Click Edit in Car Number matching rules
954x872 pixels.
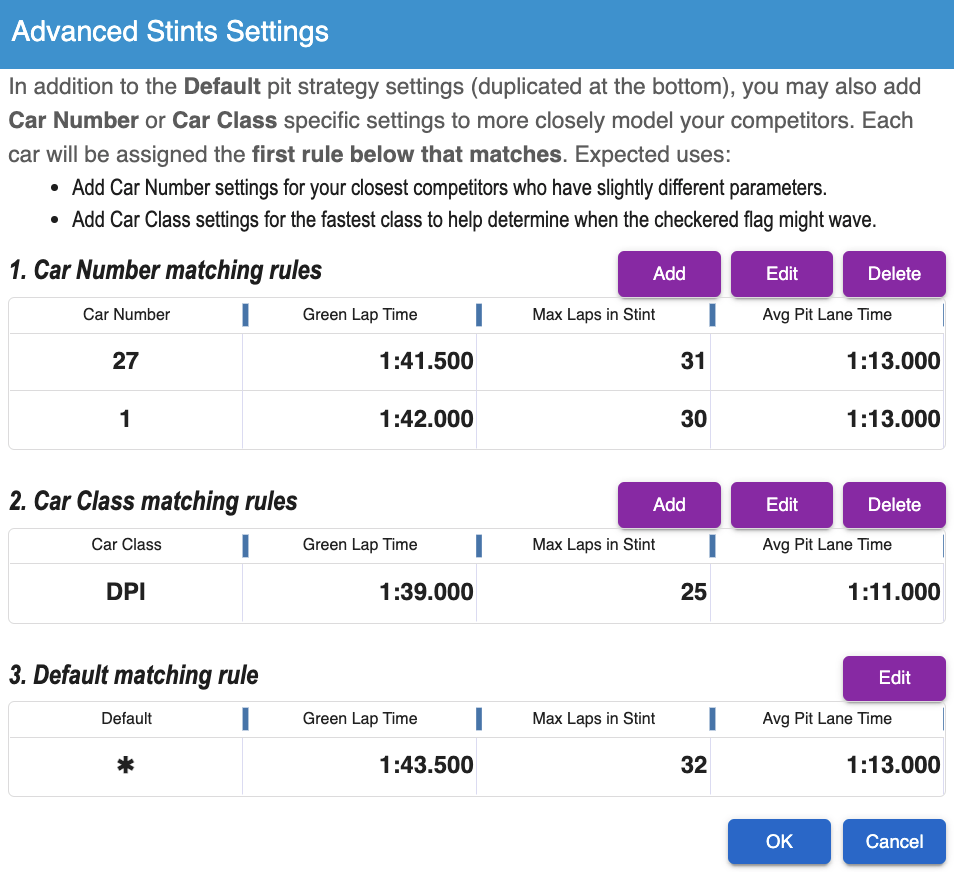pos(781,274)
